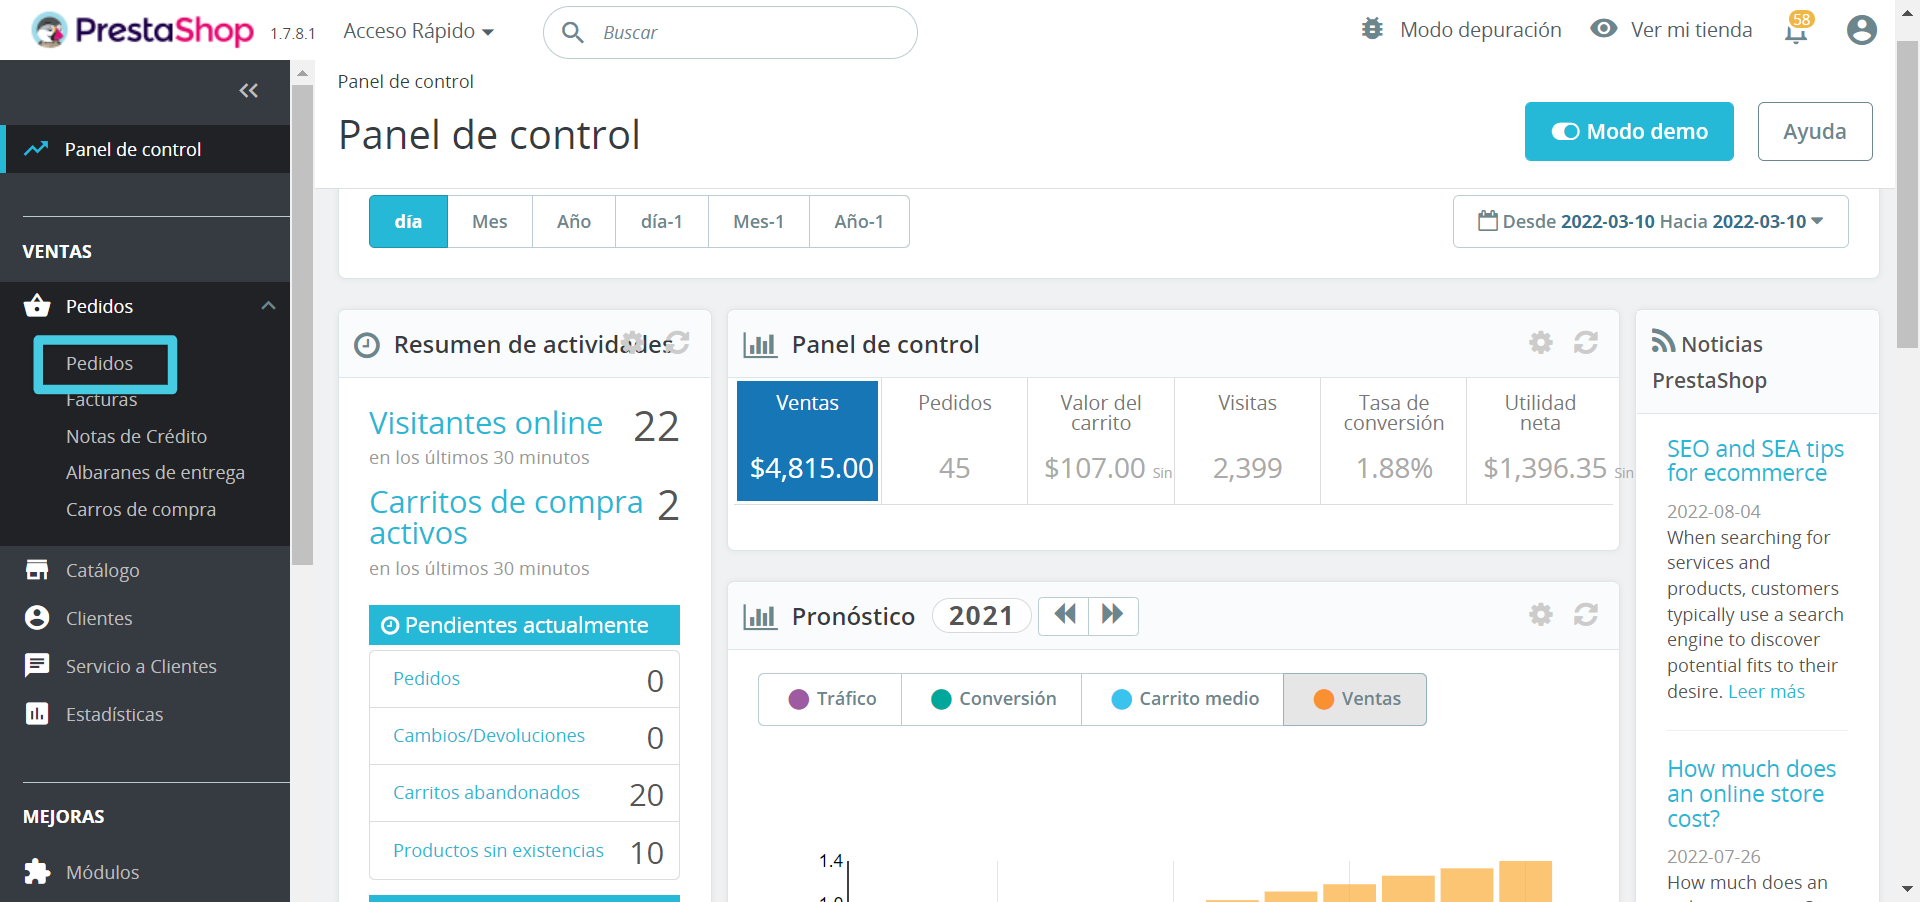Toggle Conversión series in forecast chart
Viewport: 1920px width, 902px height.
[x=992, y=699]
